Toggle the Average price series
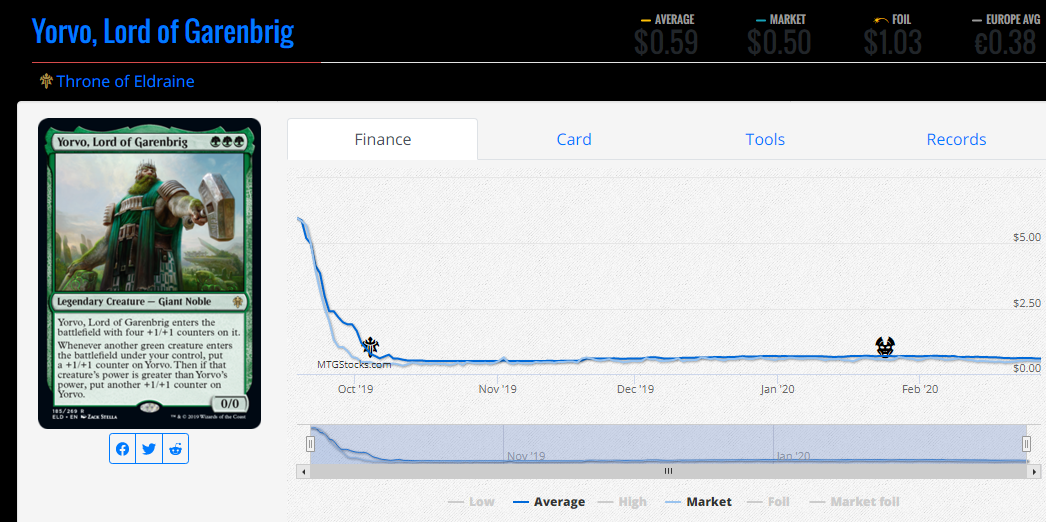This screenshot has width=1046, height=522. [x=549, y=502]
